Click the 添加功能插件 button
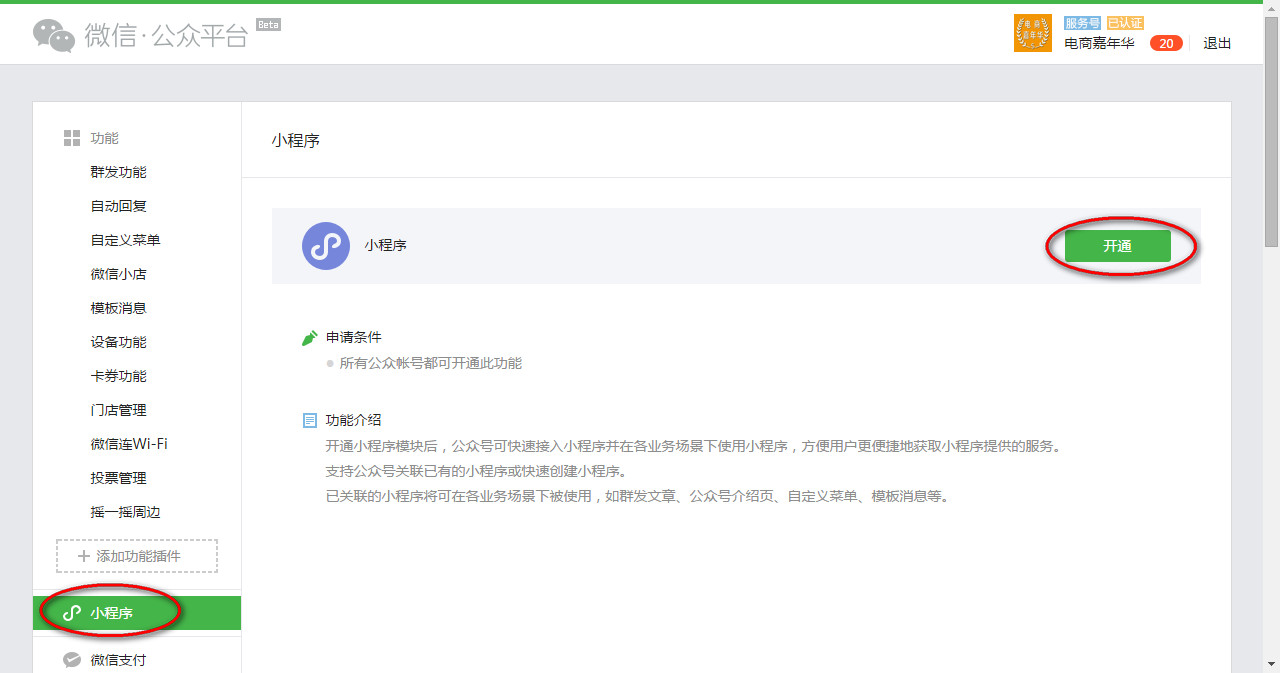Viewport: 1280px width, 673px height. [x=137, y=556]
